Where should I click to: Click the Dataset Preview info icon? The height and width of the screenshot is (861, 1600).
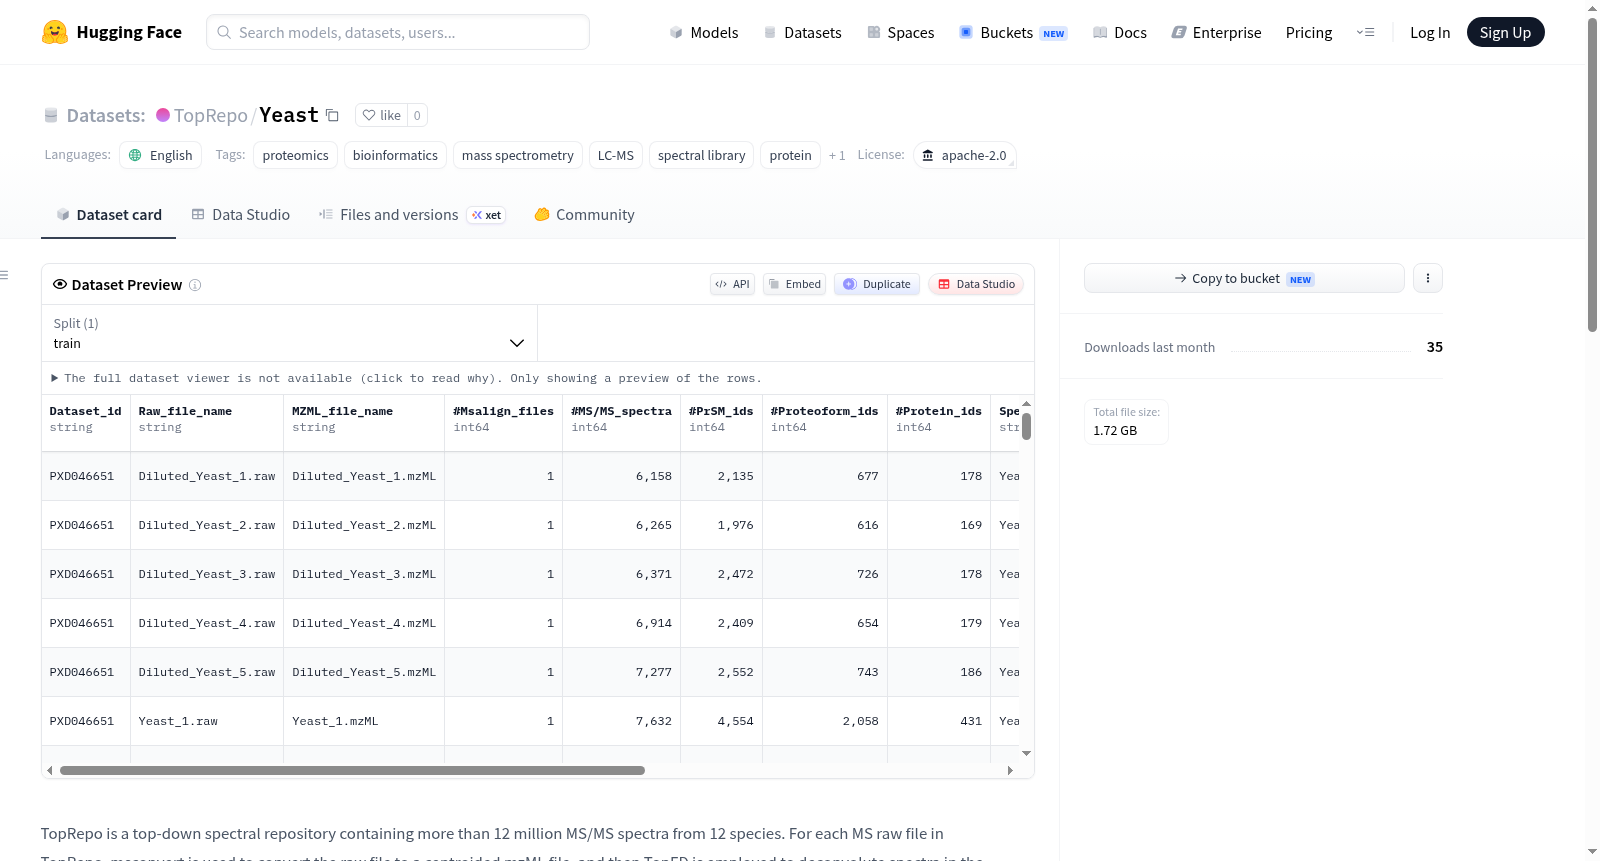(195, 285)
